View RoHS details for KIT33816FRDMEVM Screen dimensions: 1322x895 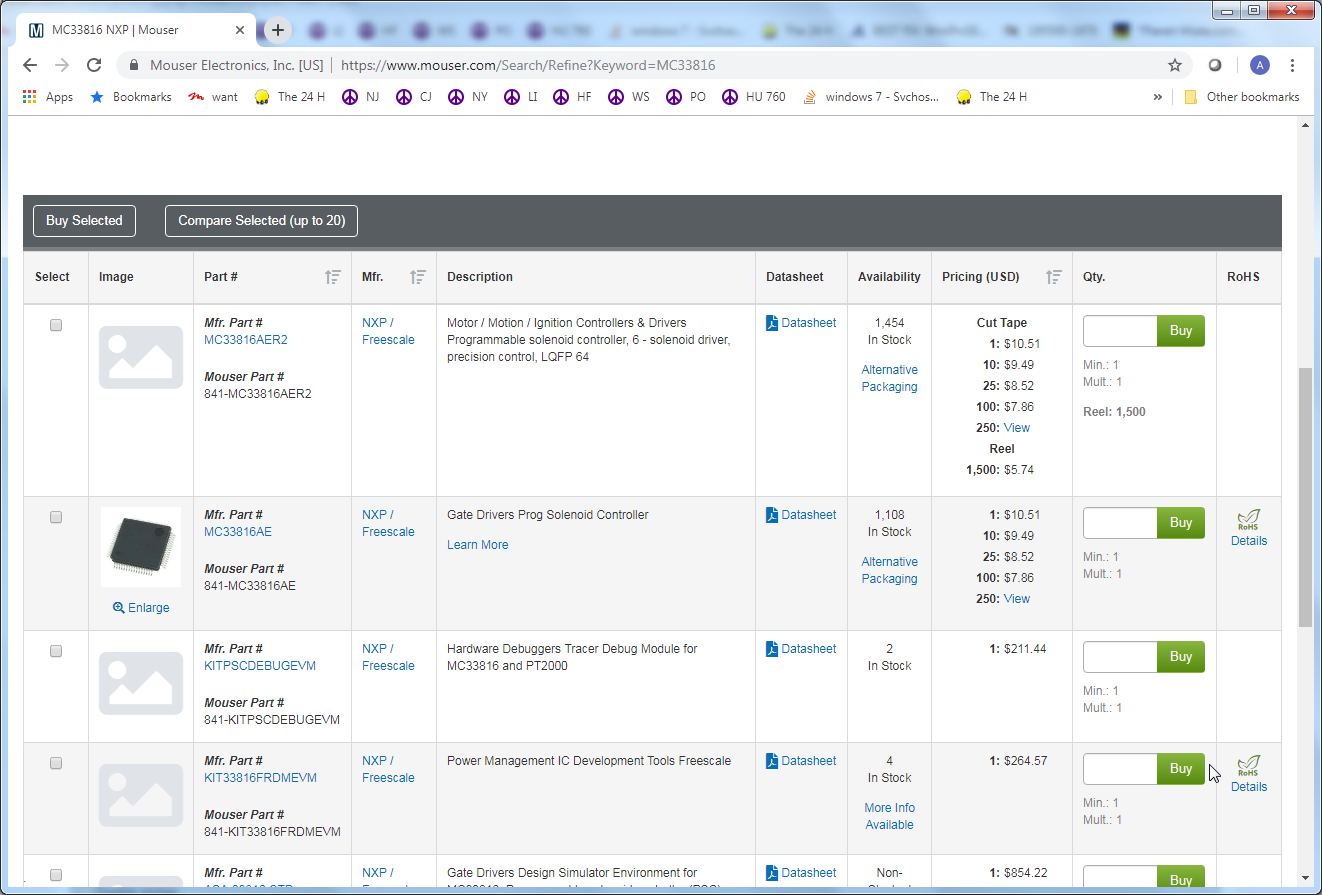[1248, 787]
